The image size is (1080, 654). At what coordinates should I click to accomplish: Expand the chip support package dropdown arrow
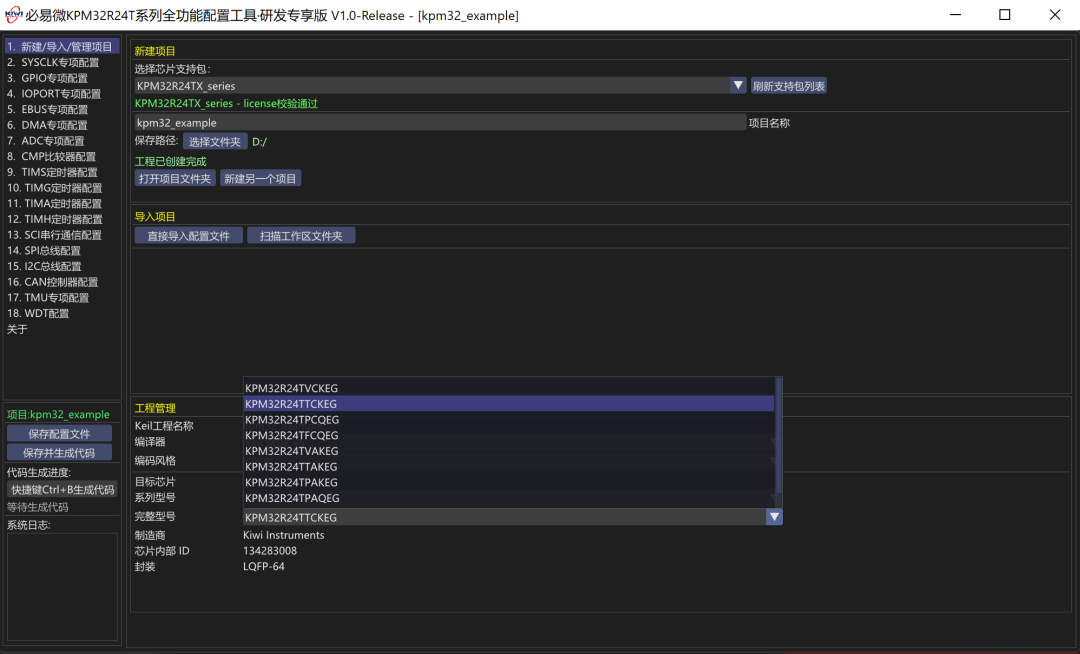point(738,85)
